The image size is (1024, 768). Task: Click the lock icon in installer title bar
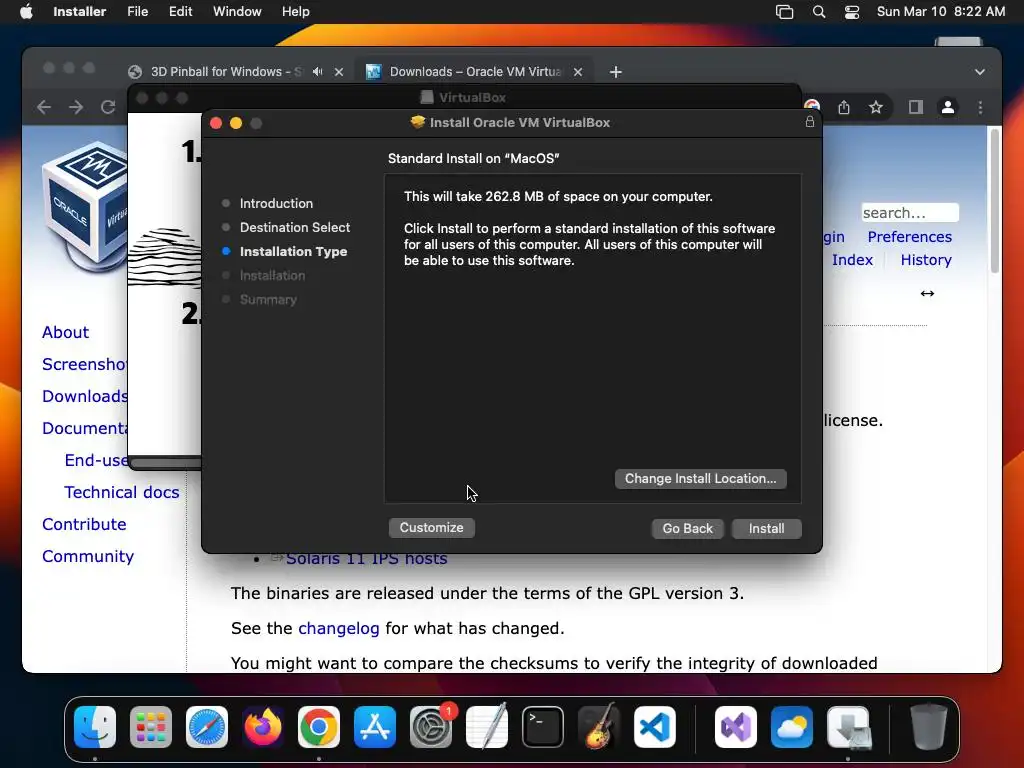click(x=810, y=122)
